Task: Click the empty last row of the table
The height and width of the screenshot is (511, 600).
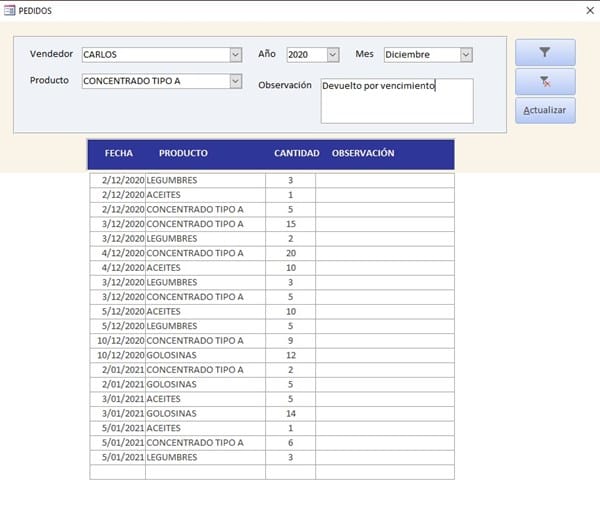Action: click(270, 471)
